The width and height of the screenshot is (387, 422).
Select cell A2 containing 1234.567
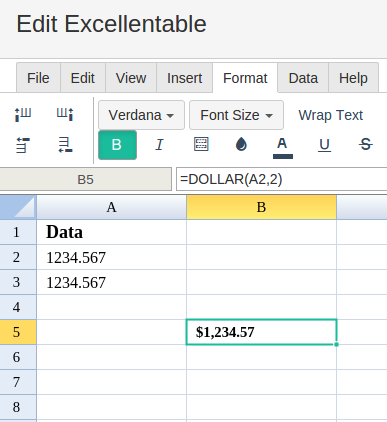[x=111, y=257]
